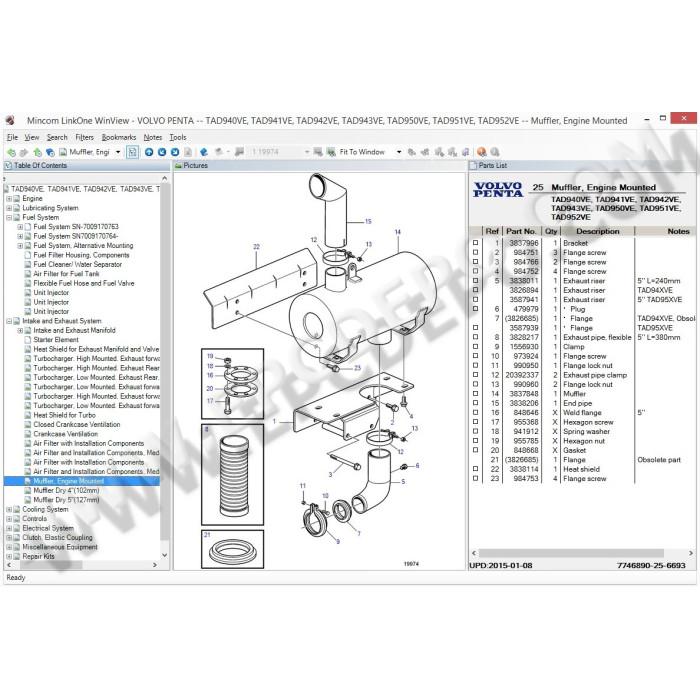Open the Muffler, Engi page dropdown arrow

pos(118,152)
